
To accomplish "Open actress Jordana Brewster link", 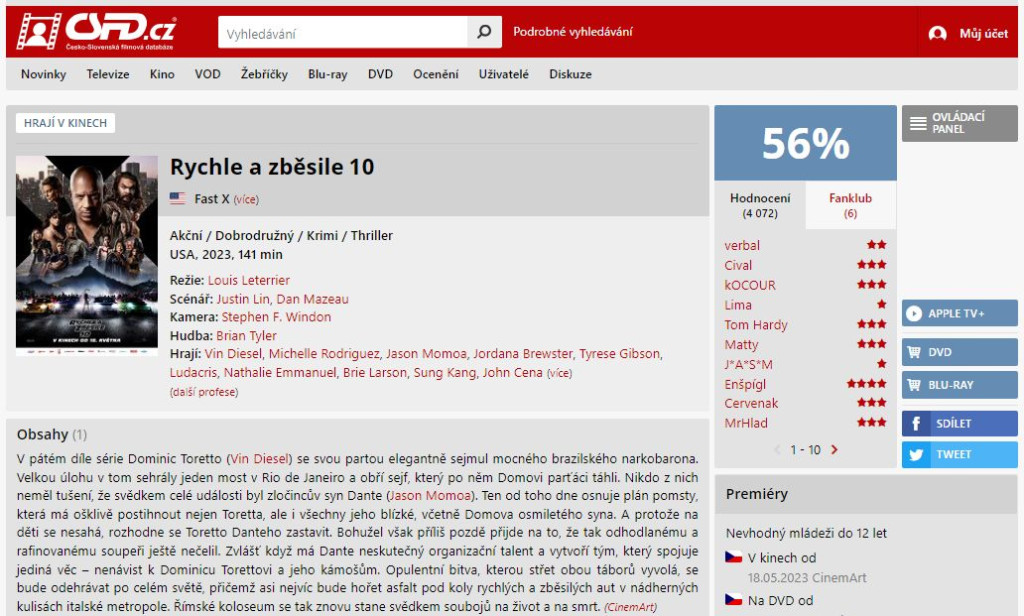I will click(522, 353).
